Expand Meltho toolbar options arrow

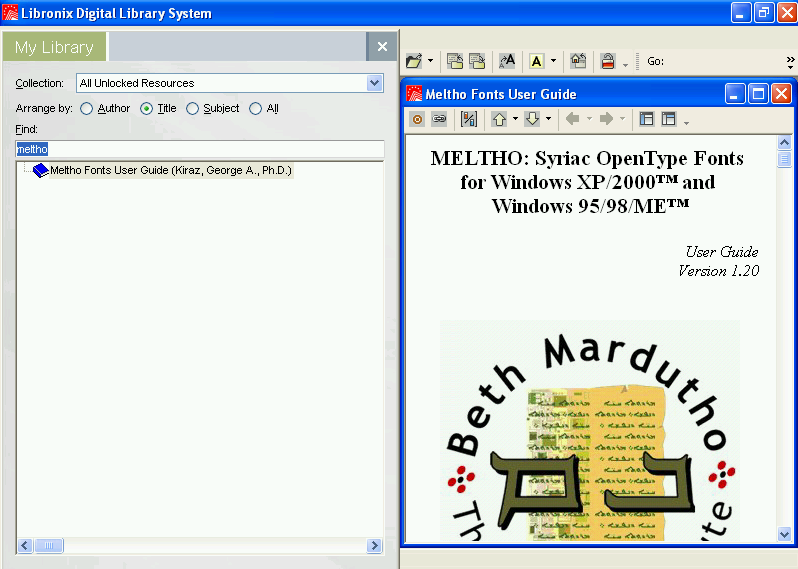pos(686,123)
